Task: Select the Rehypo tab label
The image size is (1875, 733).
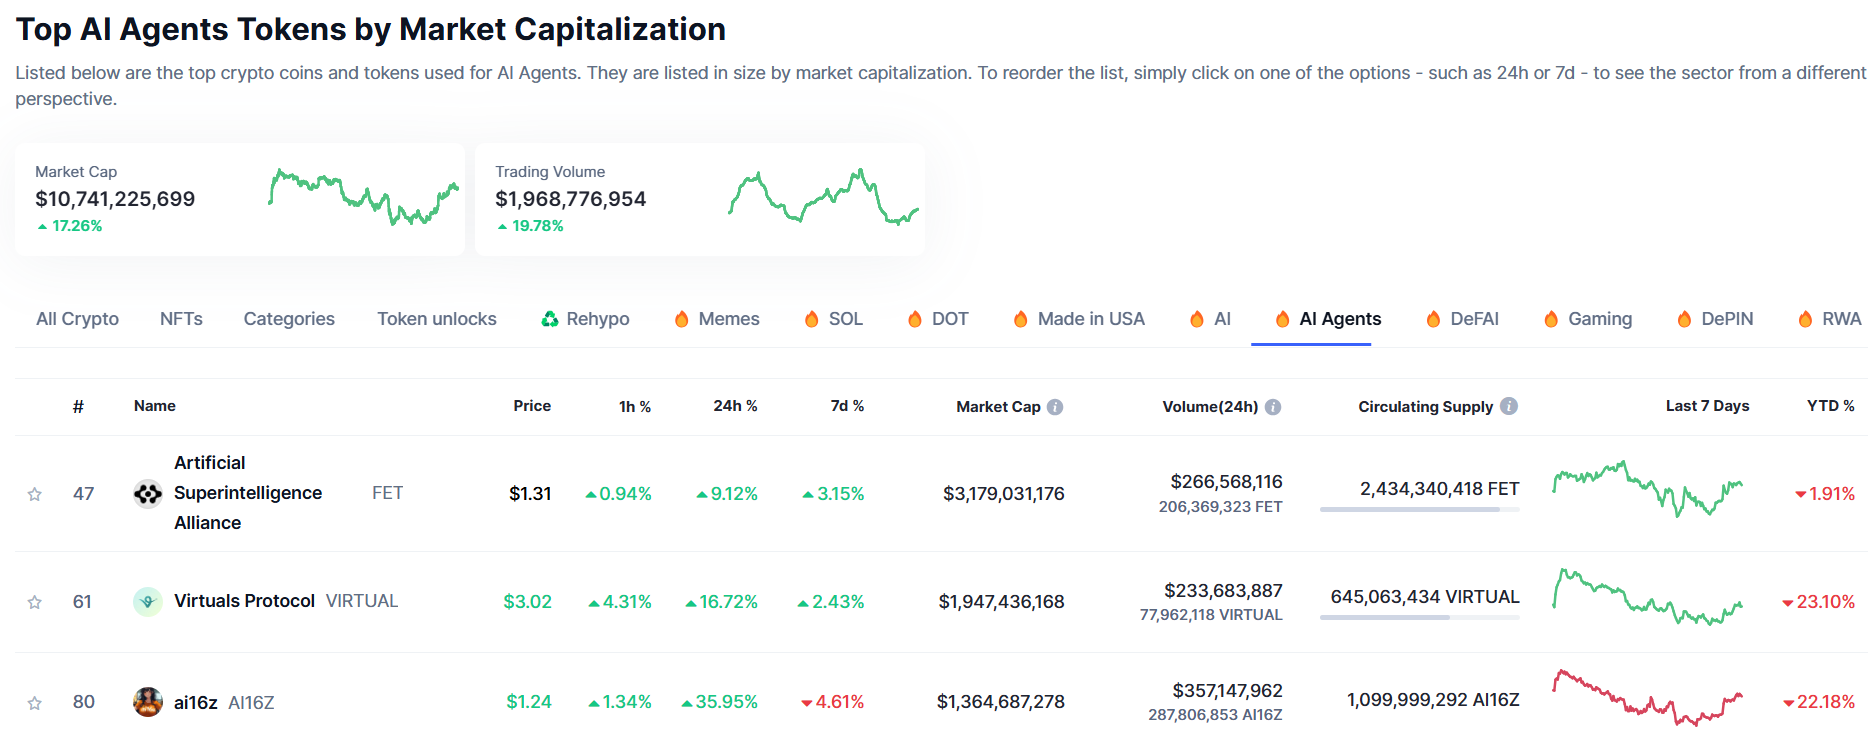Action: pyautogui.click(x=598, y=319)
